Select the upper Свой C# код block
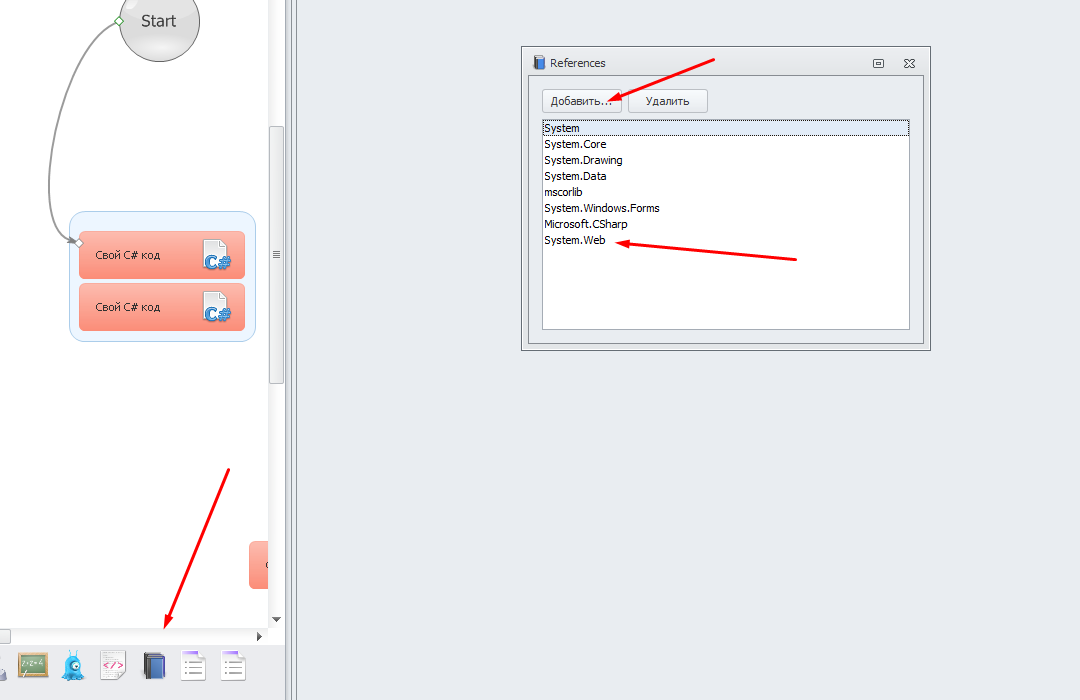The height and width of the screenshot is (700, 1080). click(x=162, y=255)
